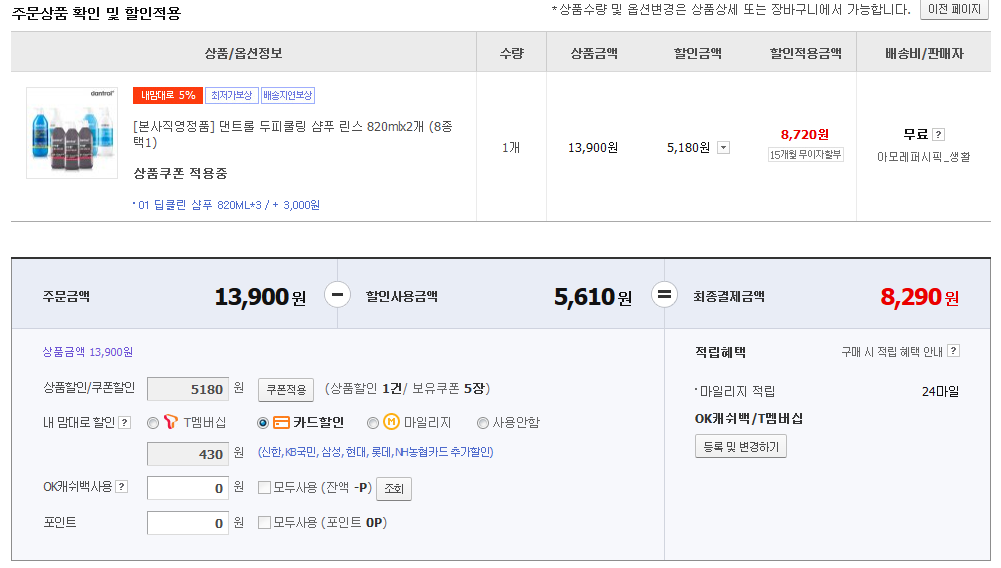
Task: Expand the 5,180원 discount details dropdown
Action: click(x=724, y=148)
